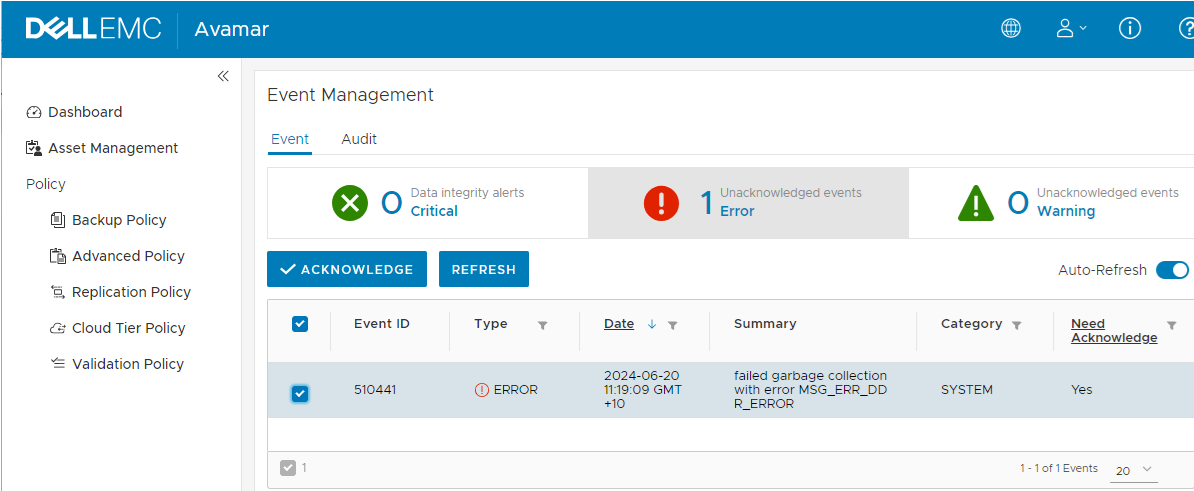Click the information icon in header
The width and height of the screenshot is (1194, 491).
point(1130,29)
